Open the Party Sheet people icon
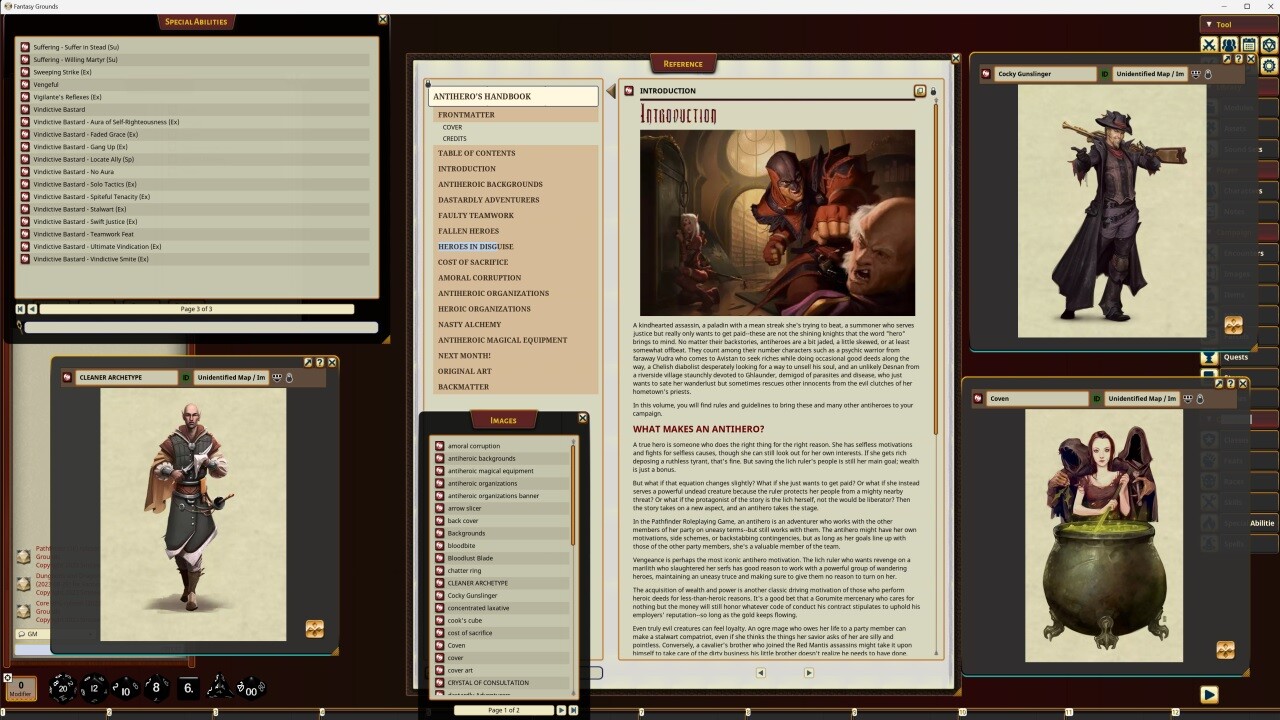The height and width of the screenshot is (720, 1280). [1229, 45]
